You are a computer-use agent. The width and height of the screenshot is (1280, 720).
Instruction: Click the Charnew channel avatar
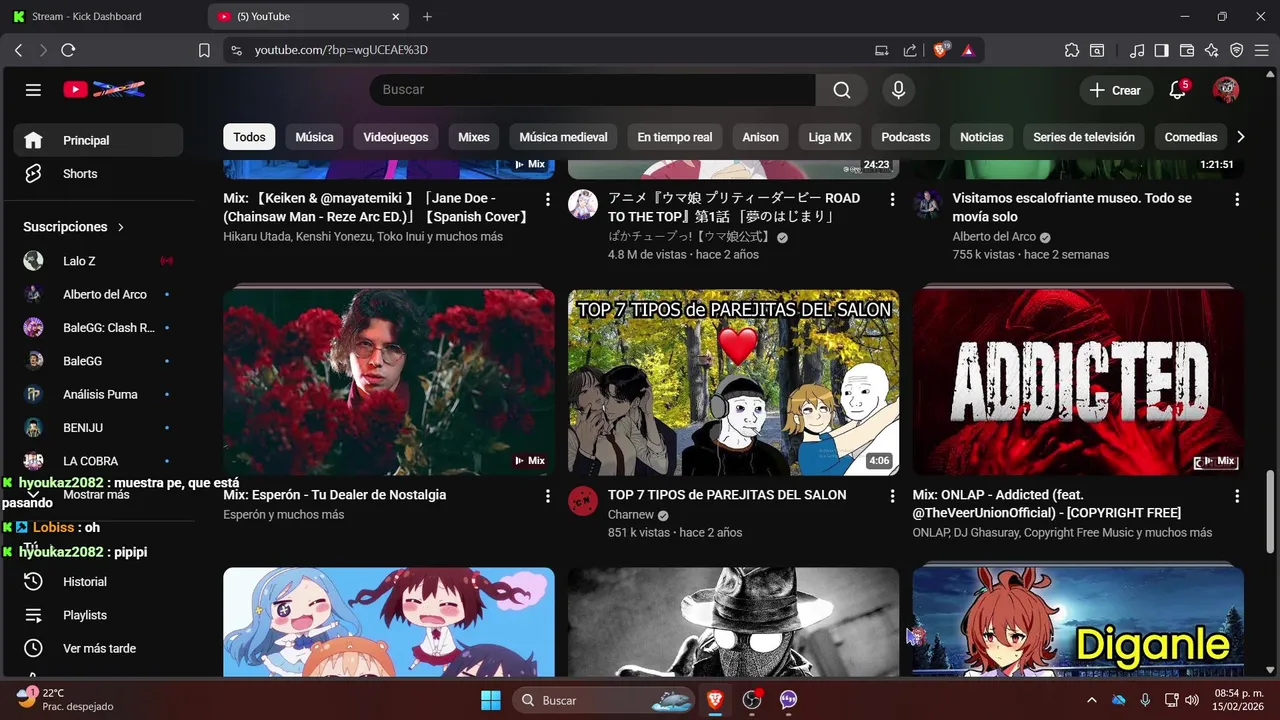[x=583, y=501]
